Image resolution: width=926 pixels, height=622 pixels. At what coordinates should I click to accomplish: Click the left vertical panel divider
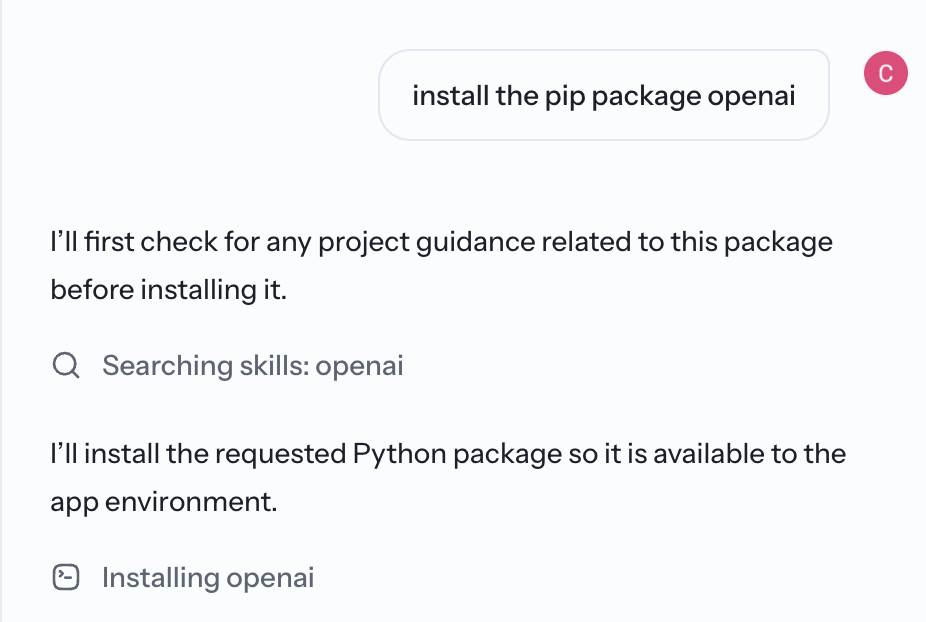pos(1,311)
